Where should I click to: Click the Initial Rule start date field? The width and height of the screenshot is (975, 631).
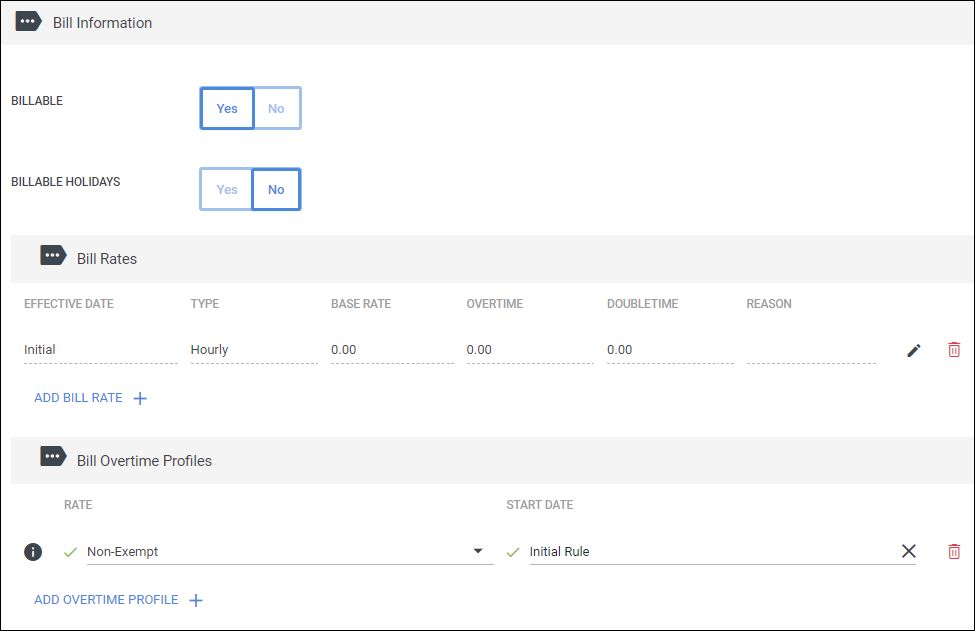714,551
